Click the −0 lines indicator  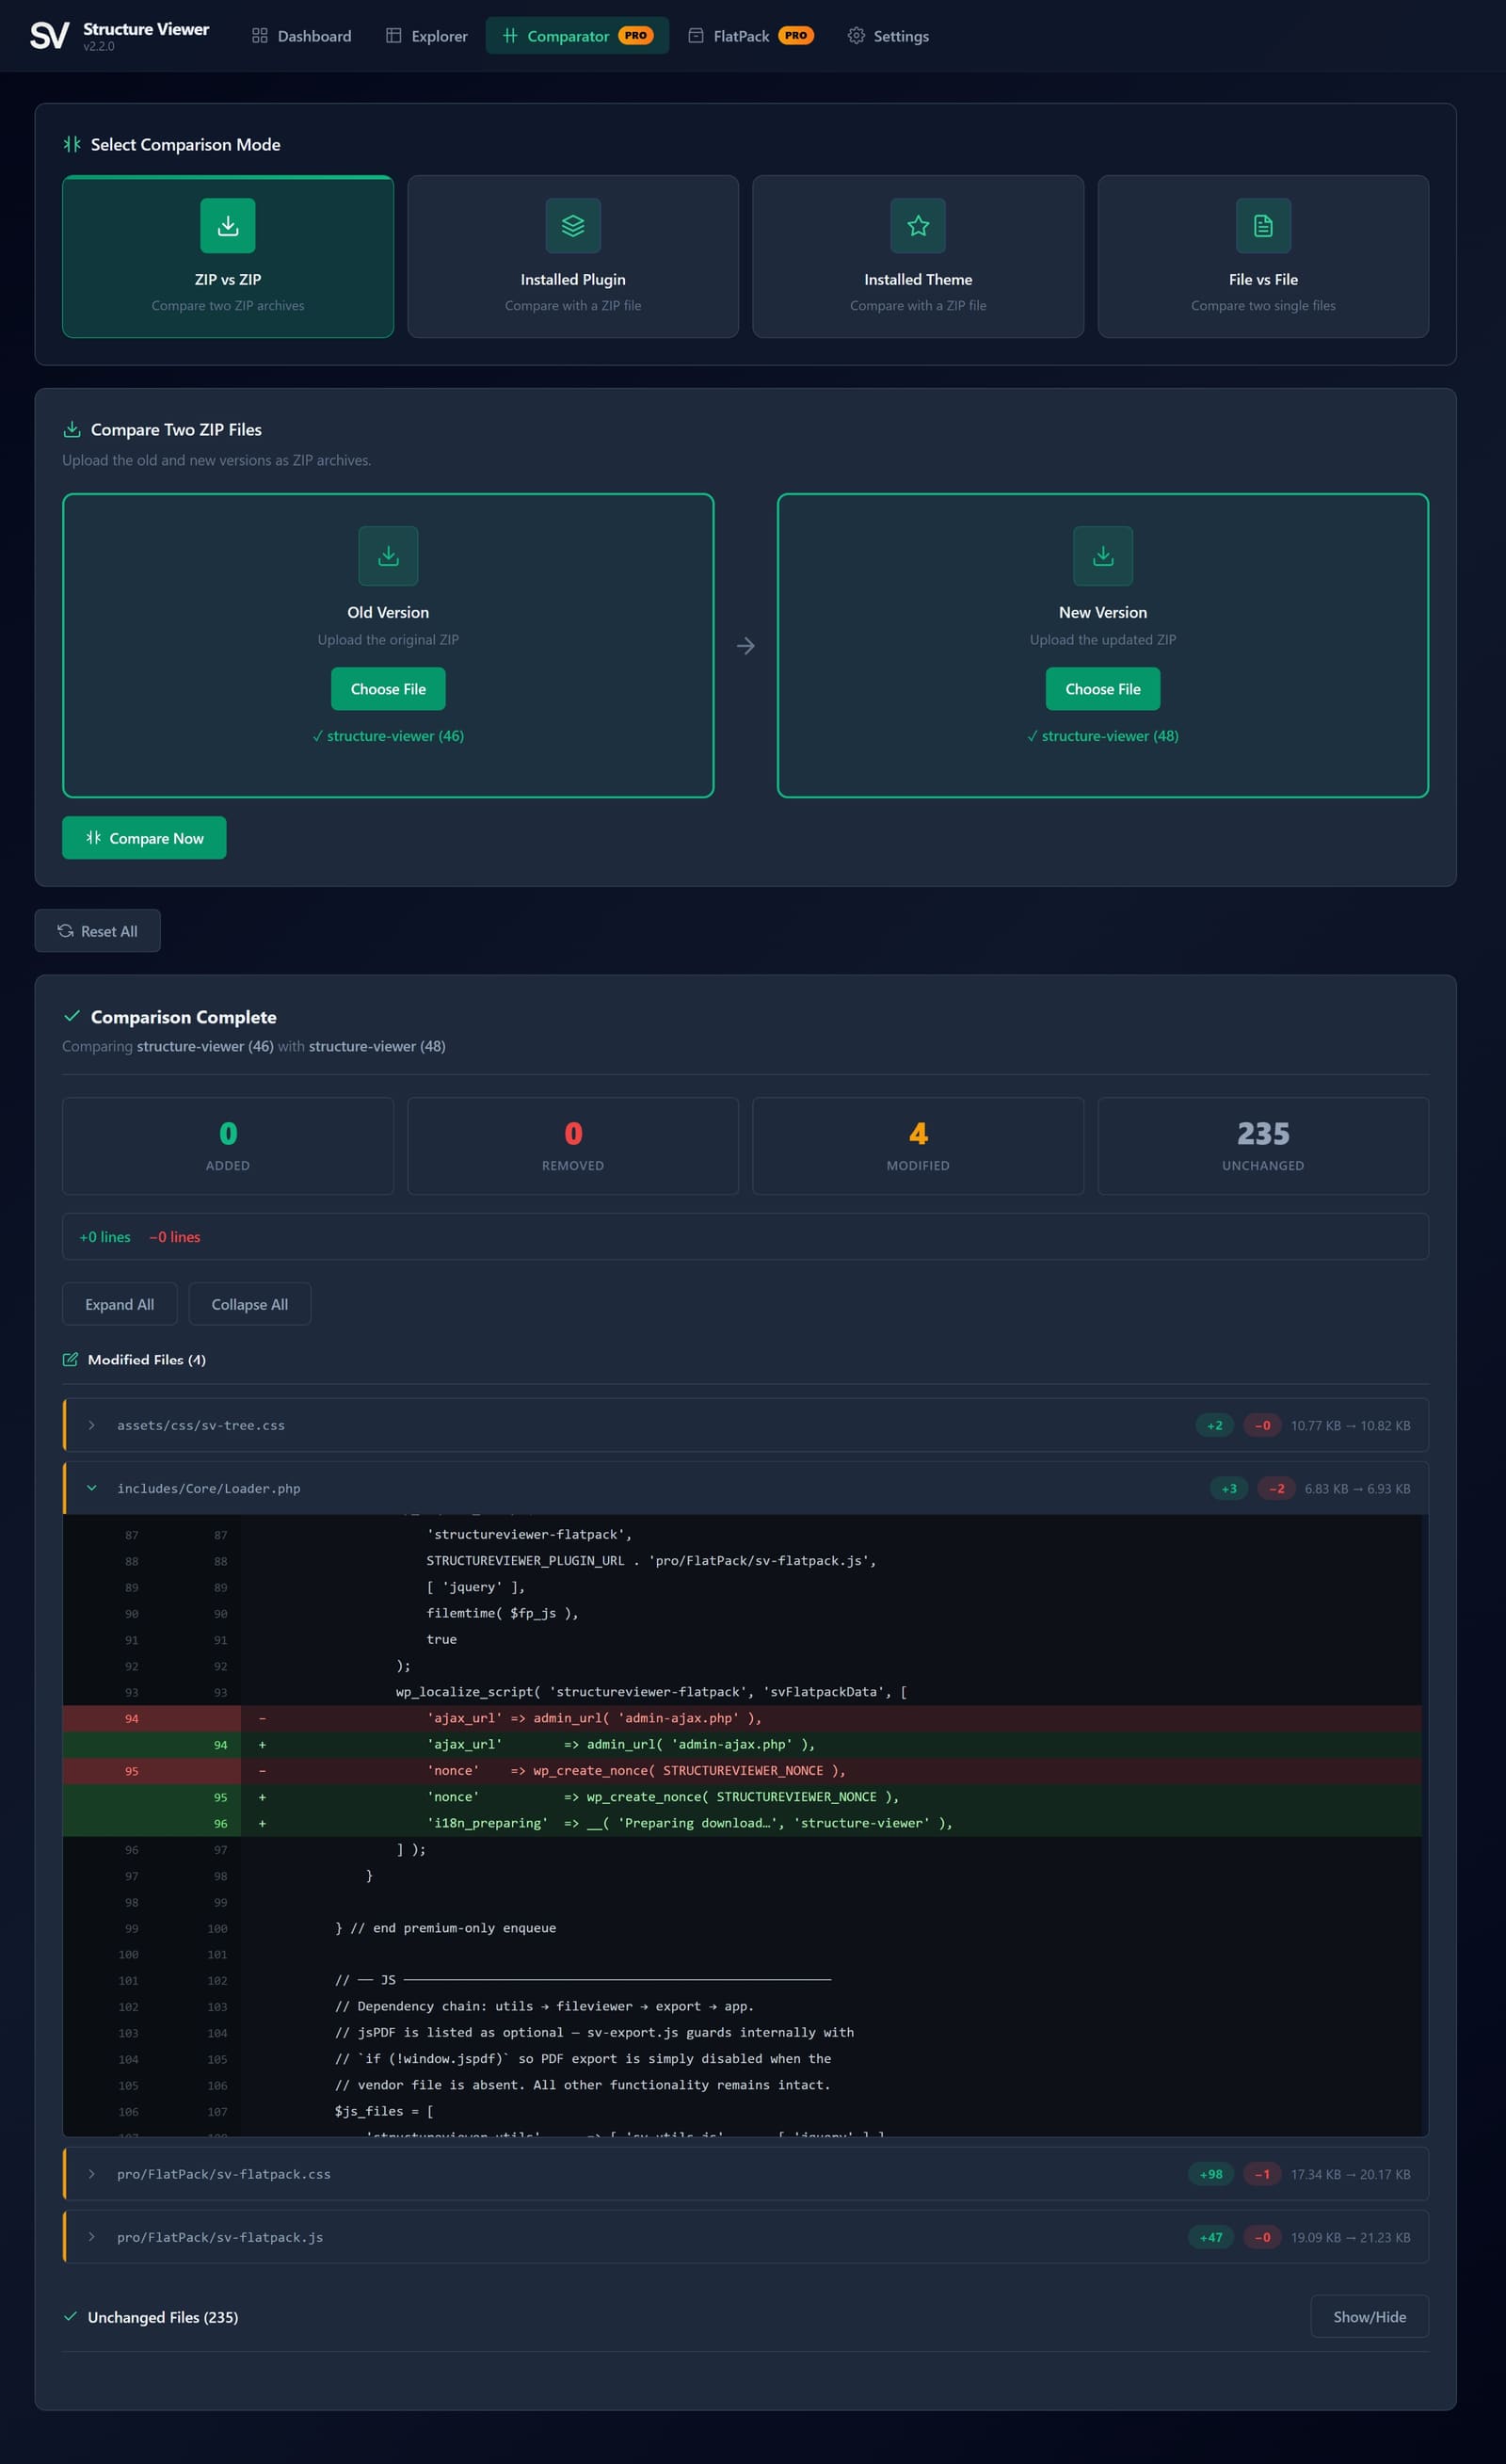(x=174, y=1237)
